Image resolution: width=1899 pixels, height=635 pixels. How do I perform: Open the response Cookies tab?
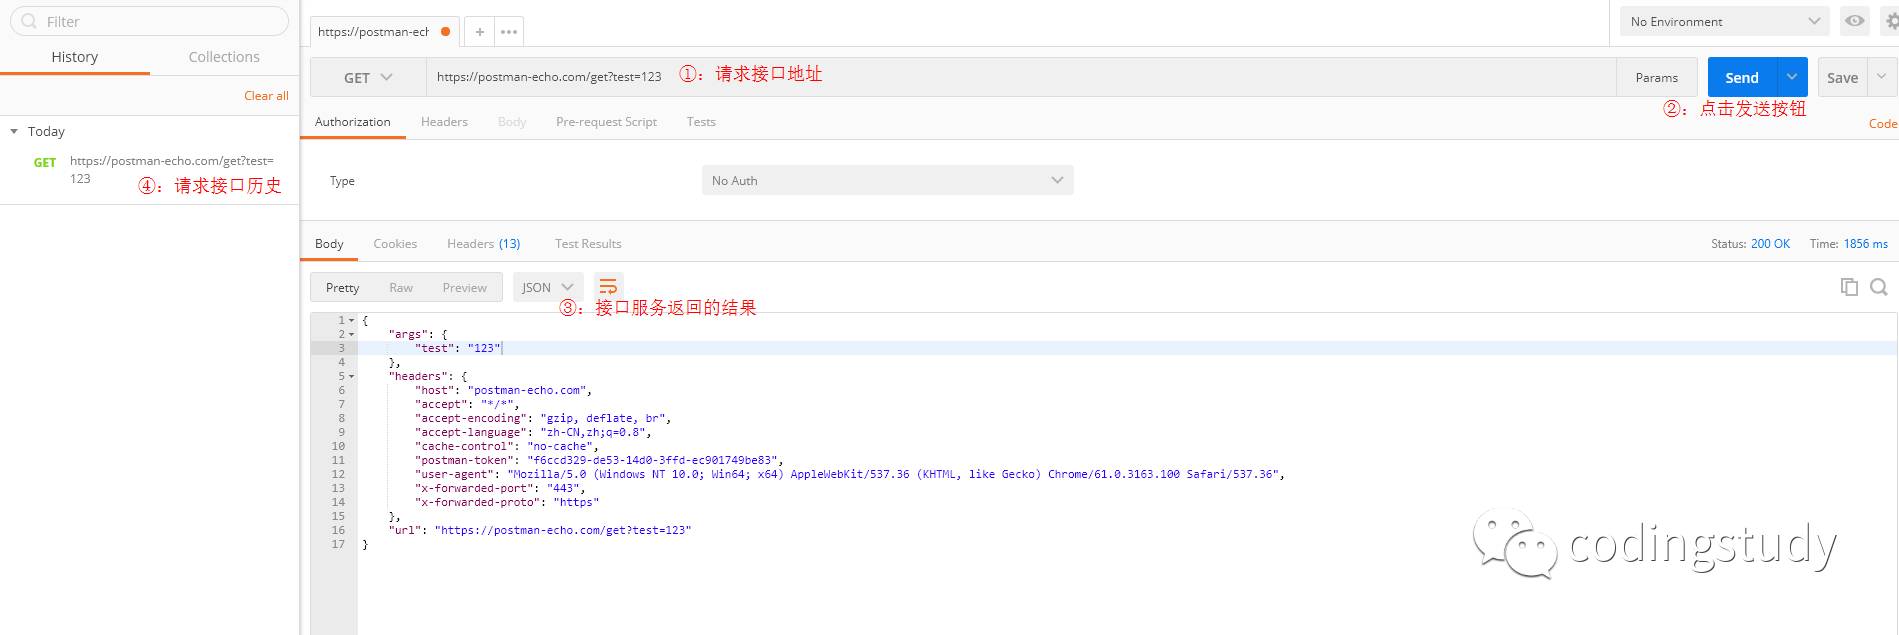(x=395, y=244)
